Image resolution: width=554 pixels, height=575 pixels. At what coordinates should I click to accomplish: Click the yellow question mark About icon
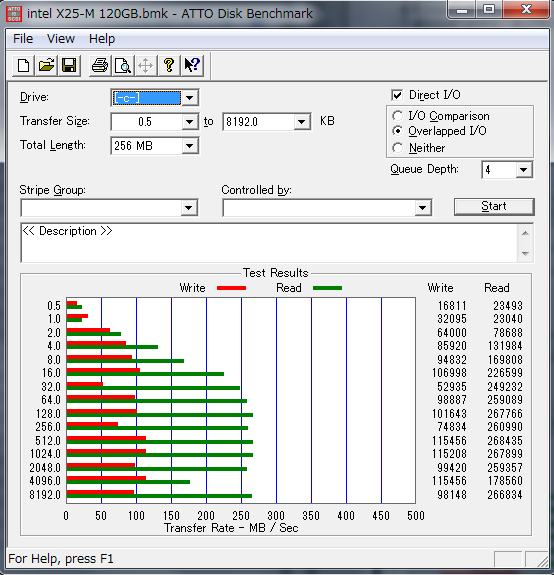click(x=169, y=66)
